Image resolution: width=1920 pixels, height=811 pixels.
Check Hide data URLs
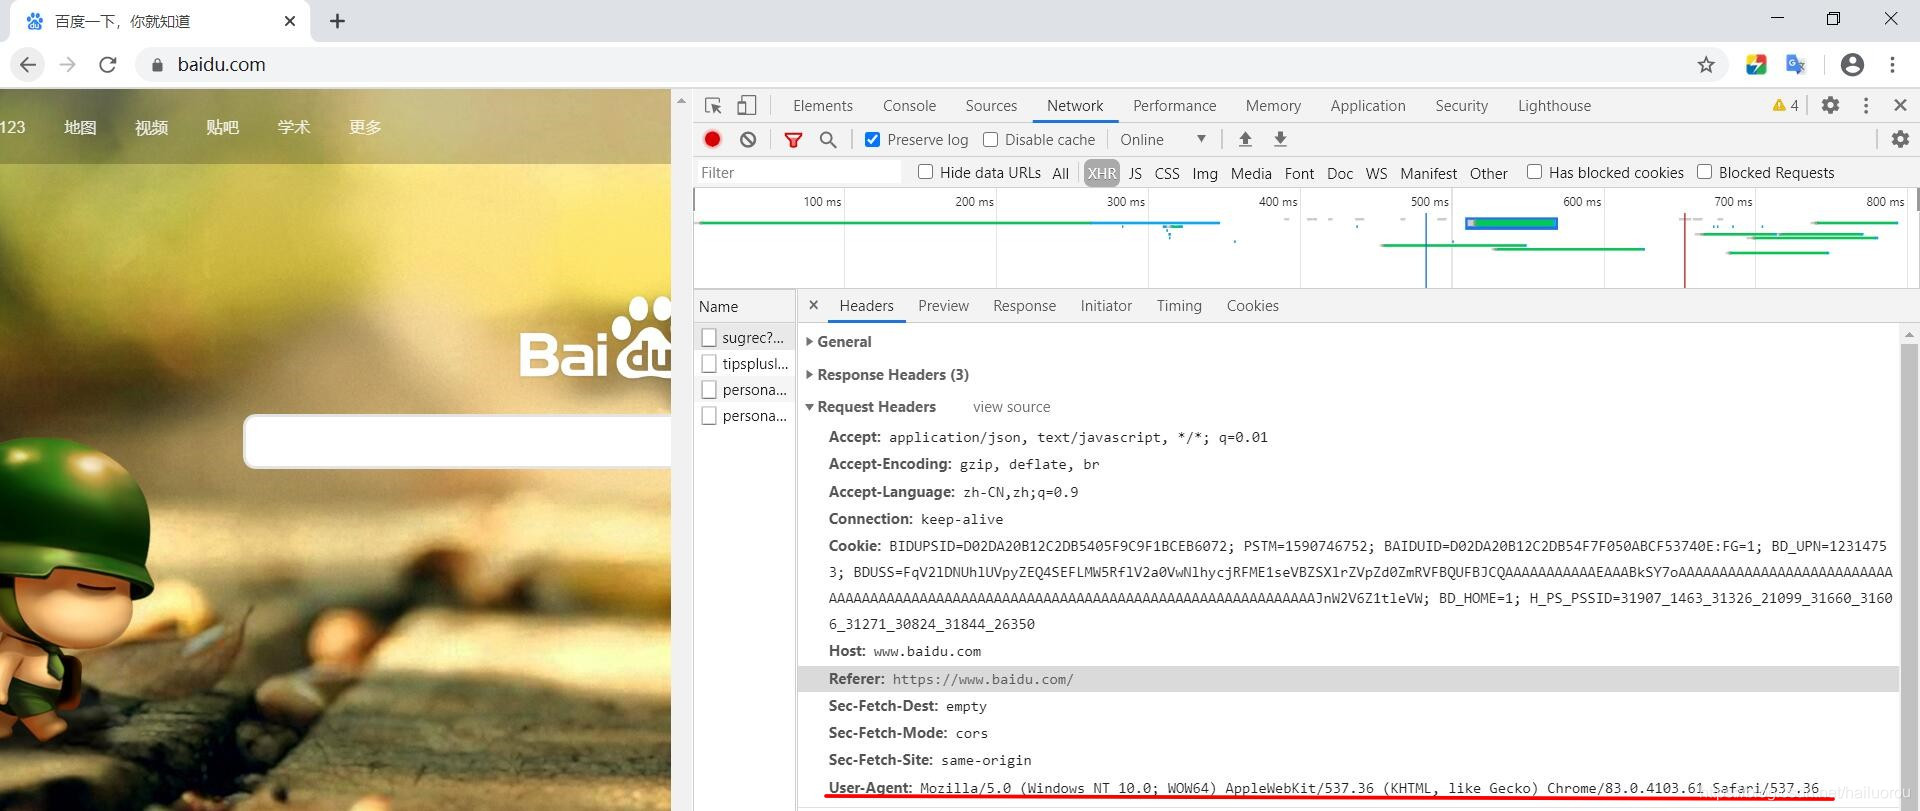pos(925,172)
